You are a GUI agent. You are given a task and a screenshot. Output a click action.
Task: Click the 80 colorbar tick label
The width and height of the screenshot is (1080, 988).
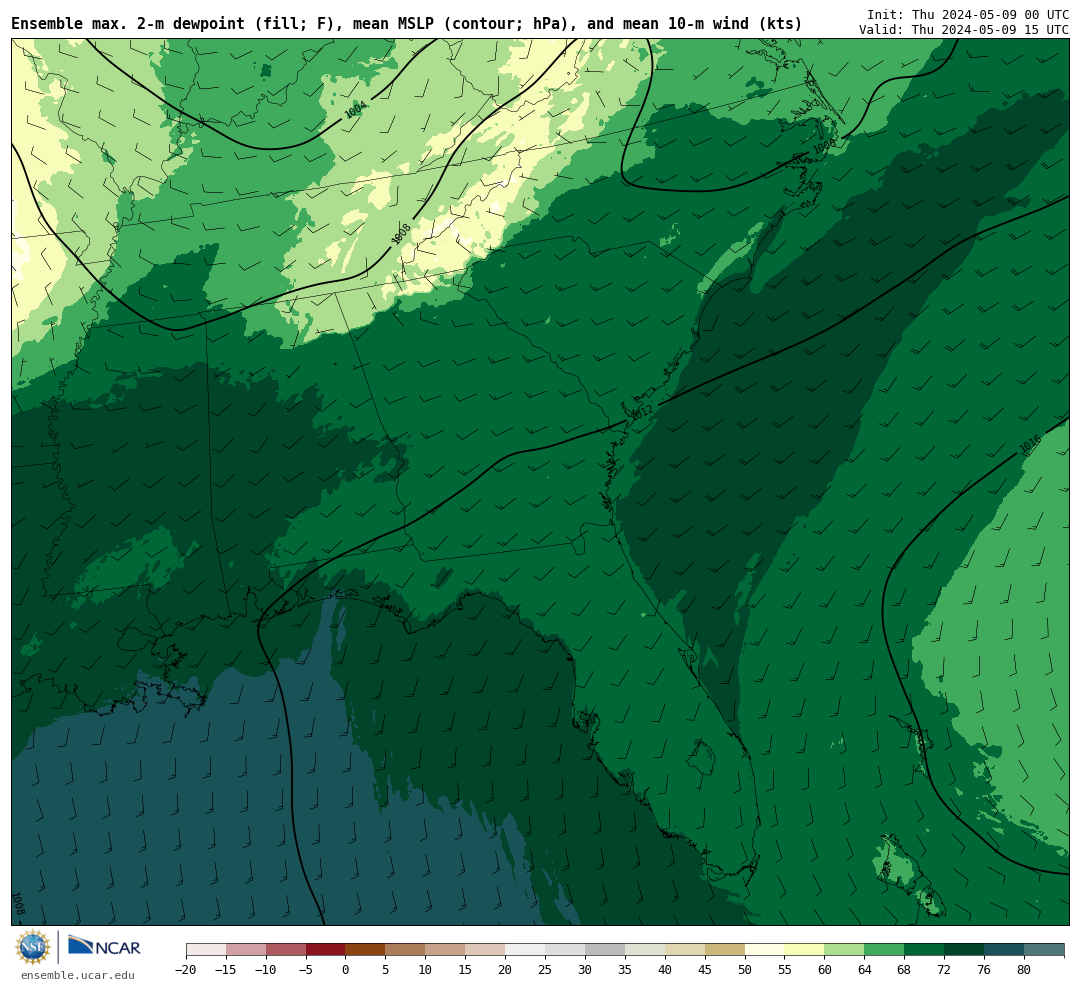click(x=1025, y=969)
